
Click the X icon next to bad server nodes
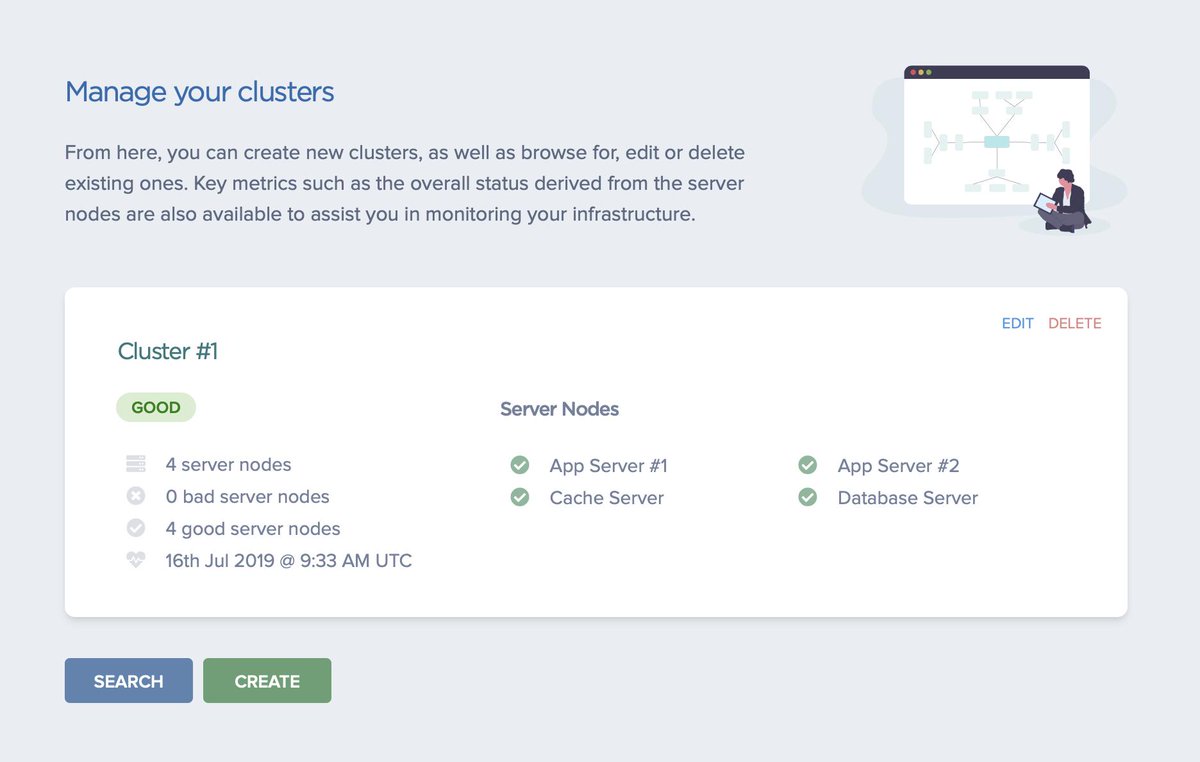(x=135, y=496)
